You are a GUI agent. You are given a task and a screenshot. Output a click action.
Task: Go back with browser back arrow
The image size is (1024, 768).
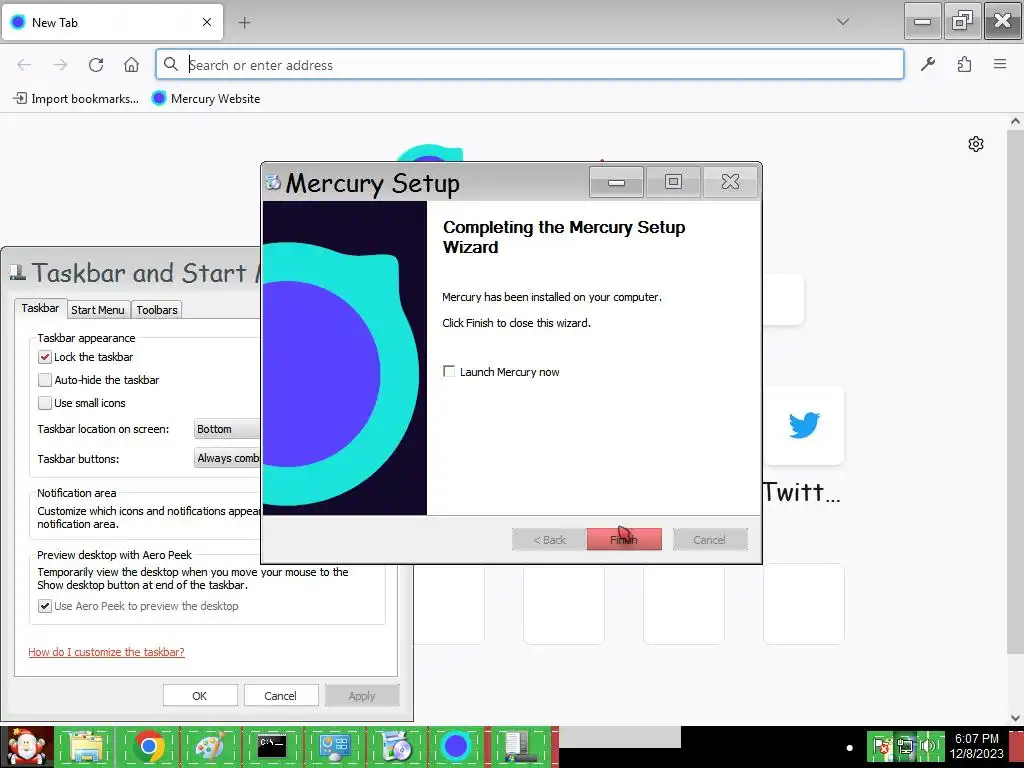pyautogui.click(x=24, y=65)
